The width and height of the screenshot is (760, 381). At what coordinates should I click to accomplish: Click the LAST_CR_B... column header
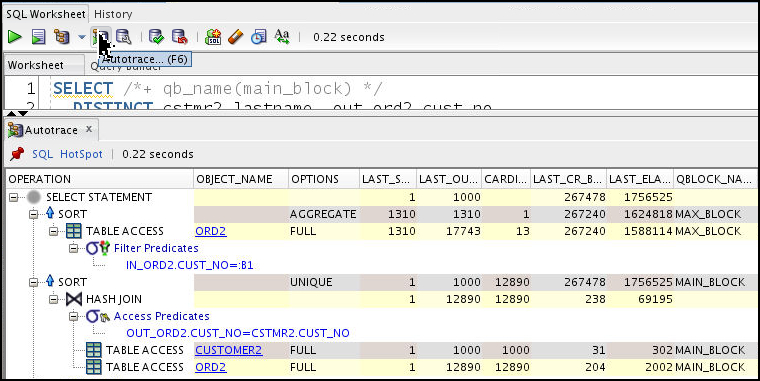[x=569, y=179]
